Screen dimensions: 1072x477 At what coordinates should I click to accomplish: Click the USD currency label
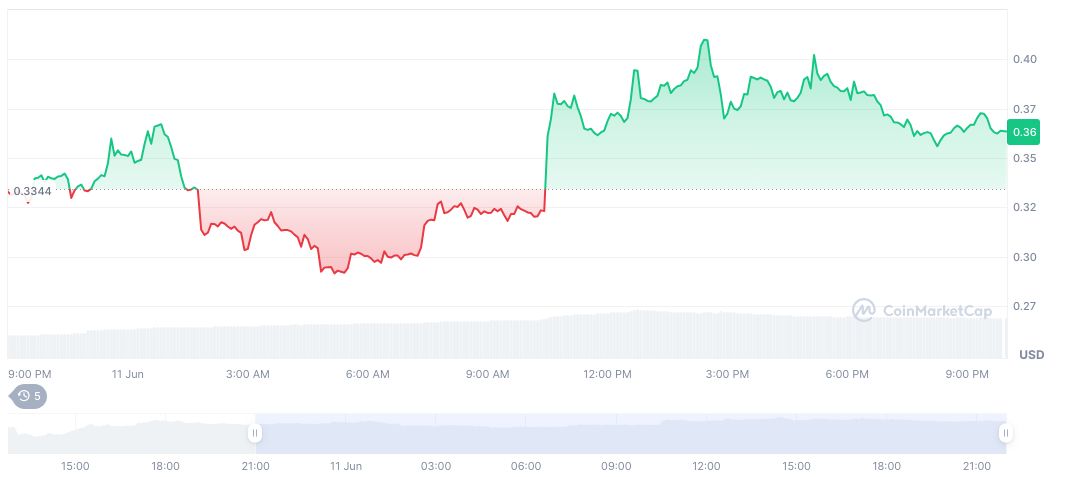(x=1031, y=355)
